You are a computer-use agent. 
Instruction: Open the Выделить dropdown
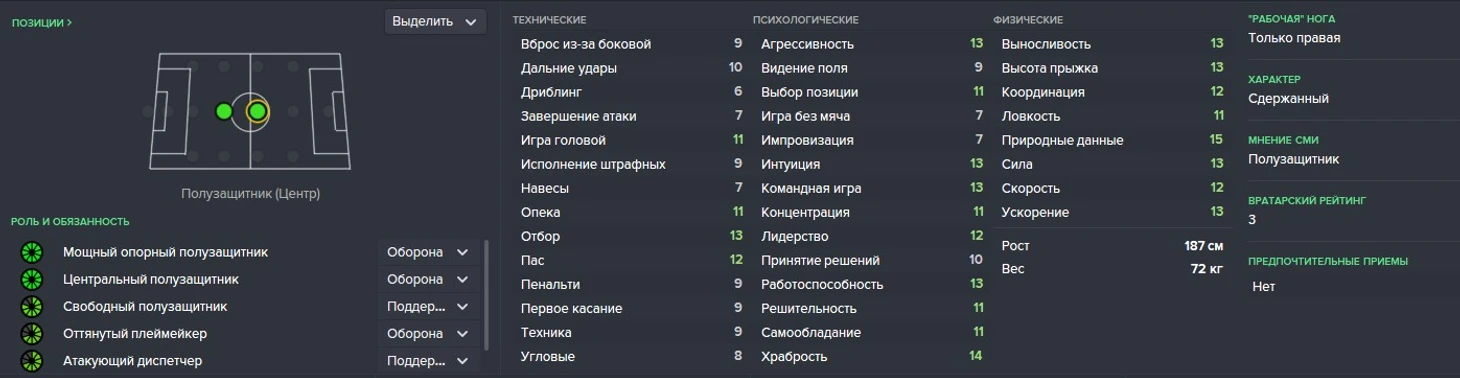435,21
